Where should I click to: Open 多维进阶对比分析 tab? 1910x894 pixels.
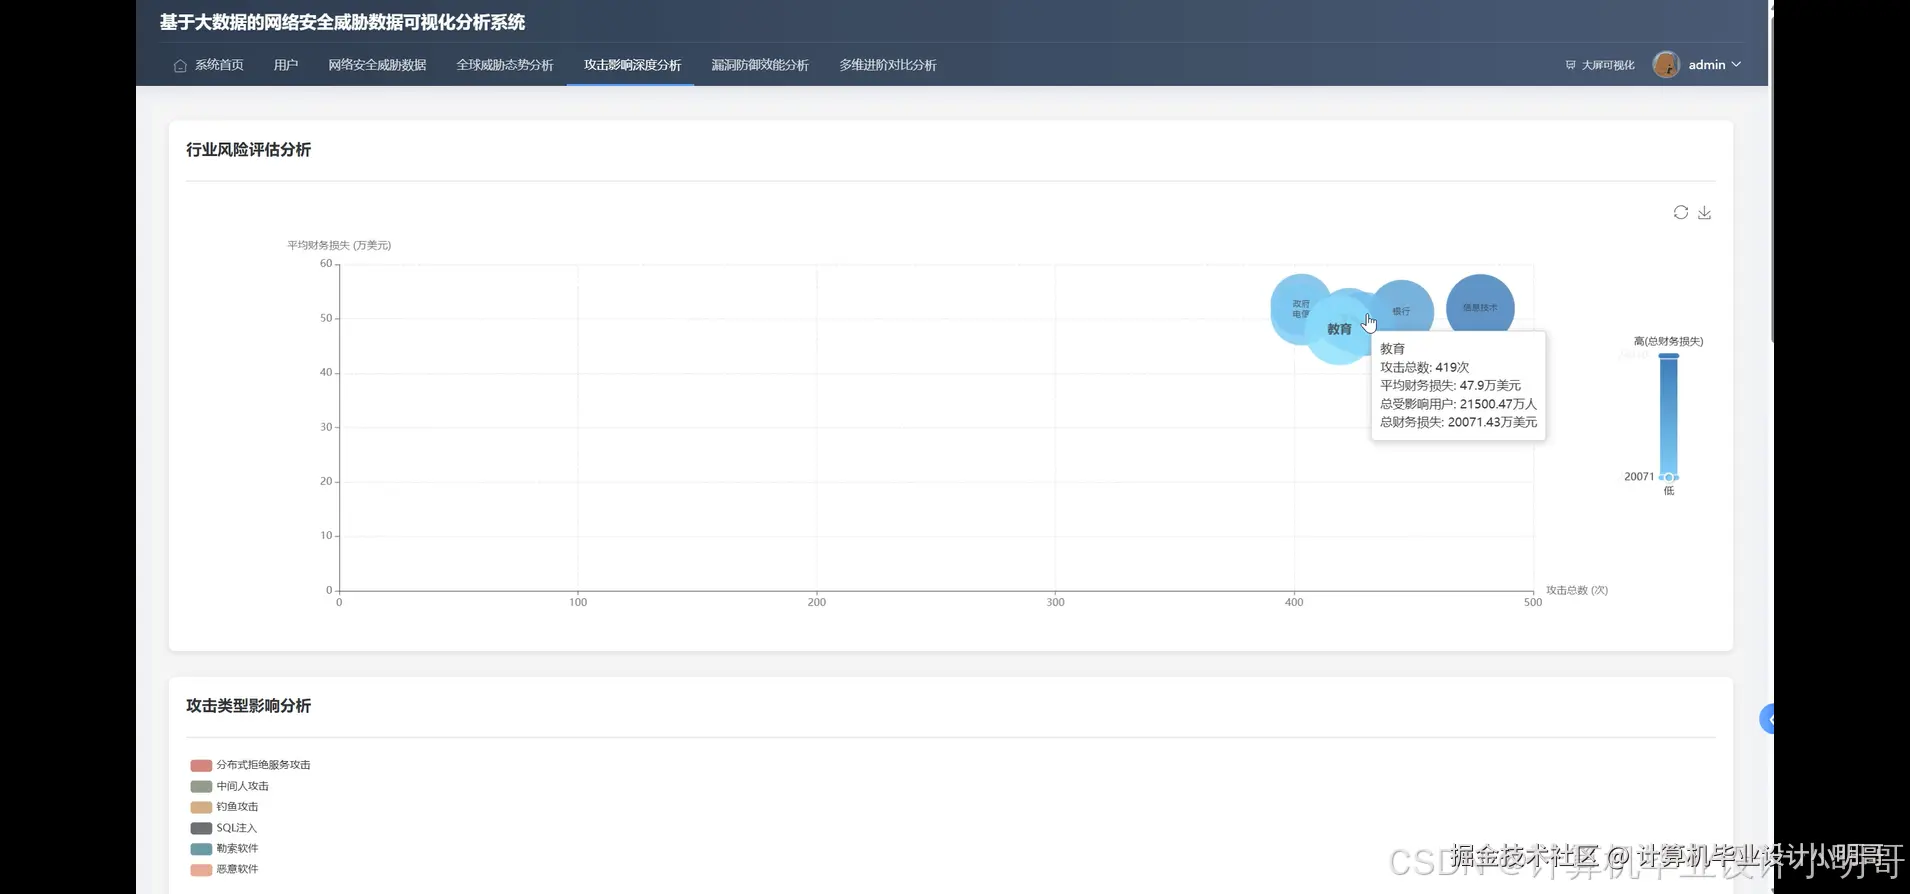coord(888,65)
